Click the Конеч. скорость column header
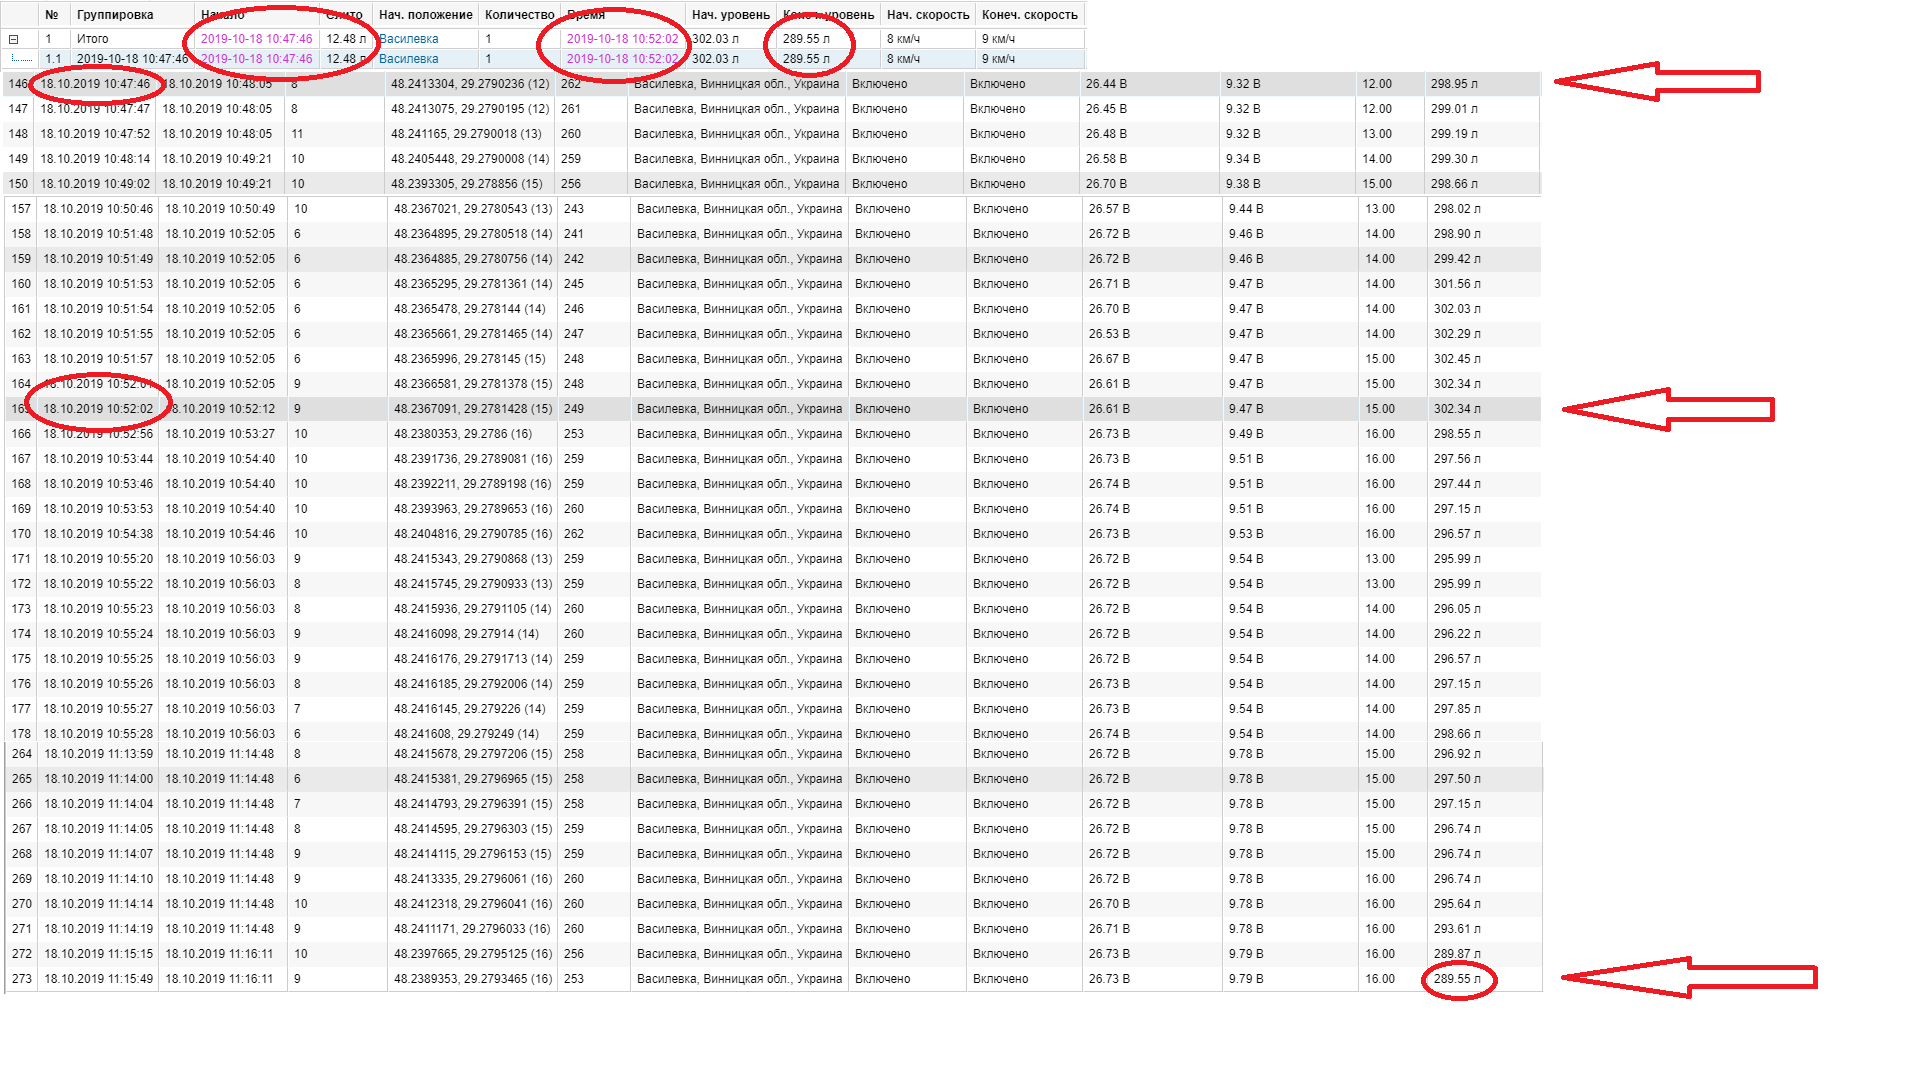The height and width of the screenshot is (1080, 1920). 1029,15
